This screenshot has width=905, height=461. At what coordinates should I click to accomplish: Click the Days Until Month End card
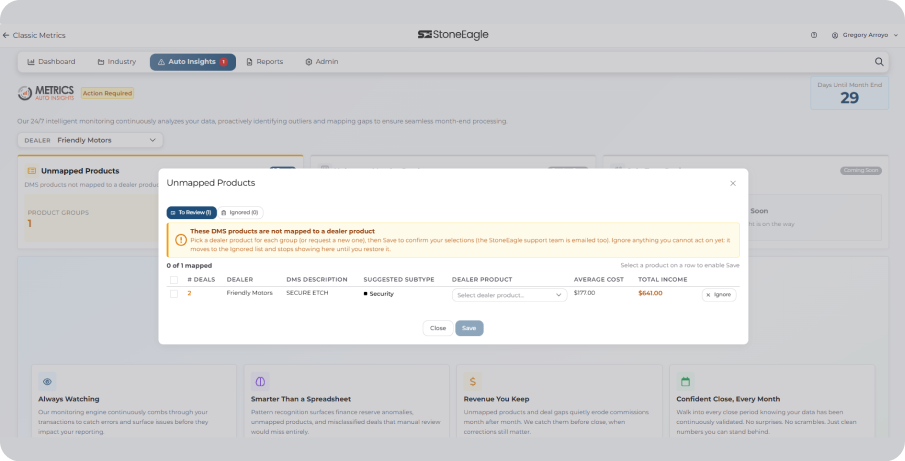coord(849,93)
